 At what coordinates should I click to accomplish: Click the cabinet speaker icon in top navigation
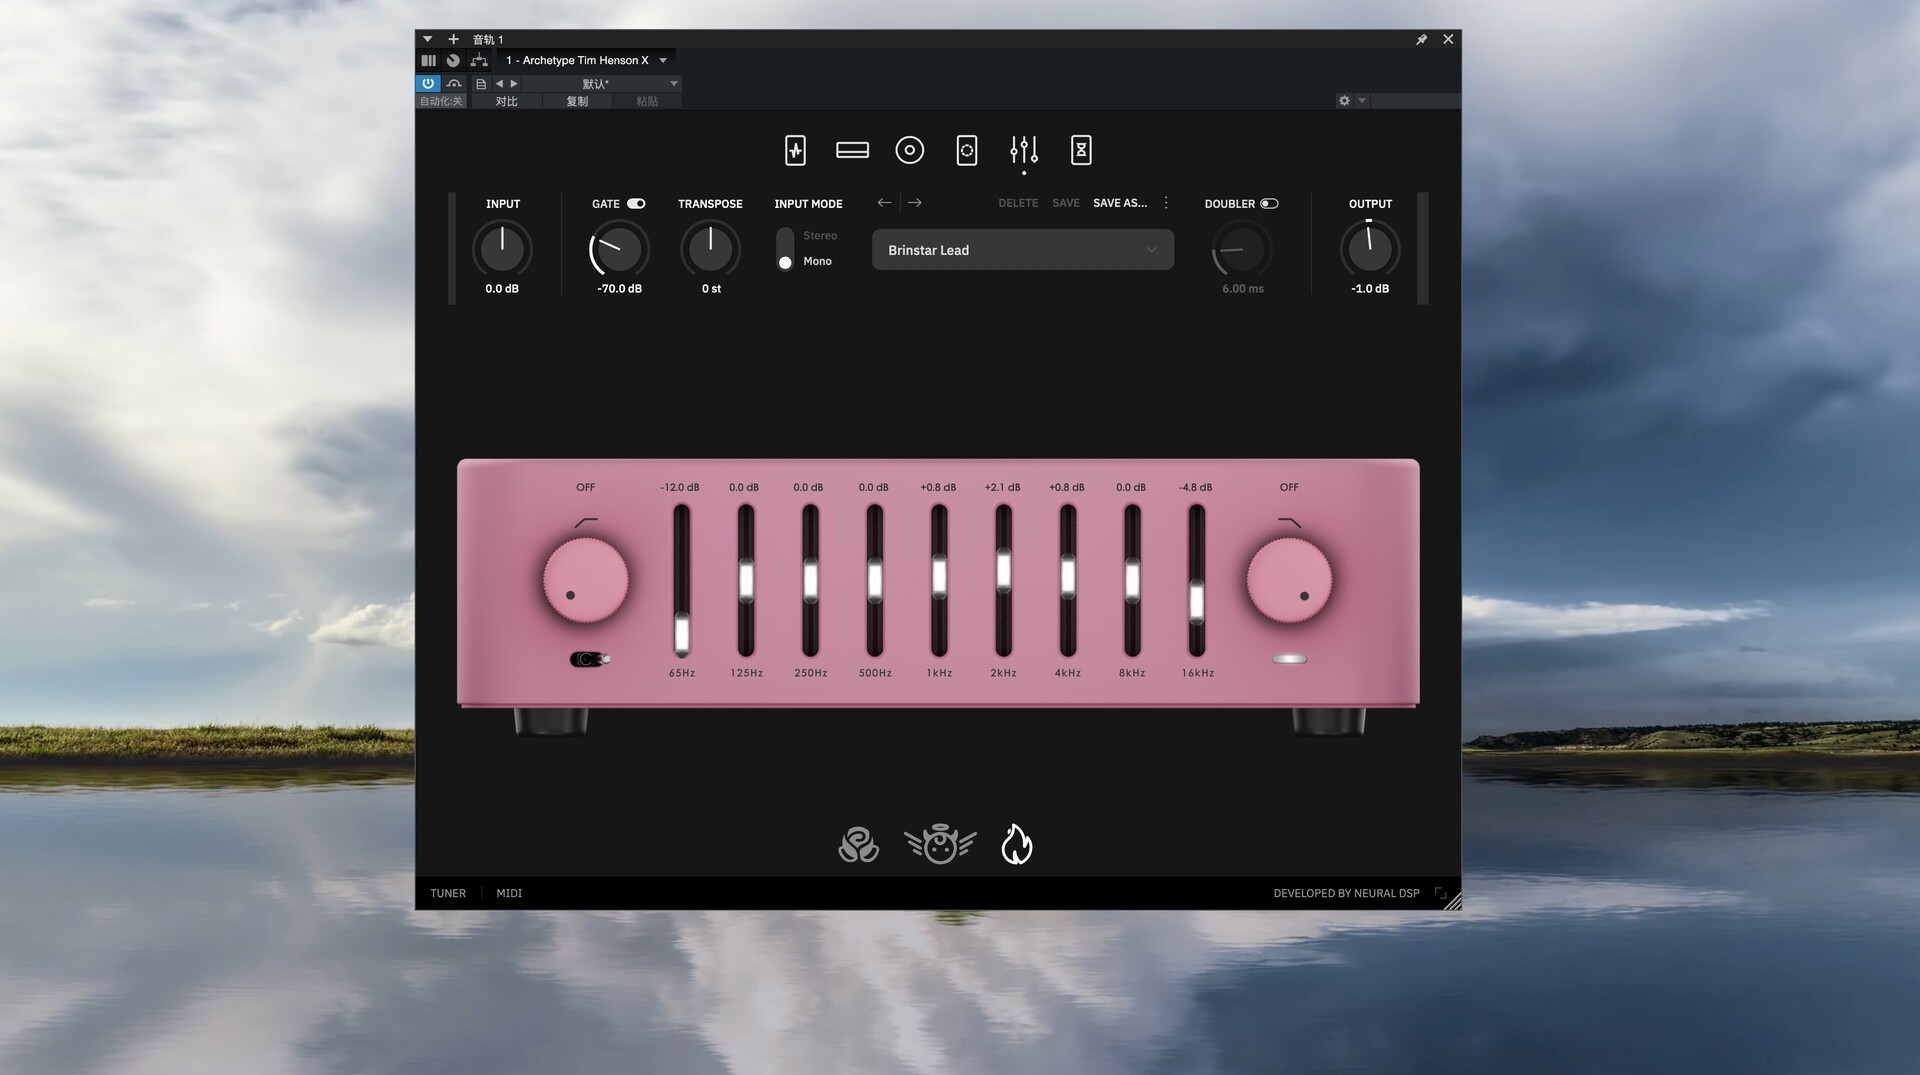coord(966,150)
